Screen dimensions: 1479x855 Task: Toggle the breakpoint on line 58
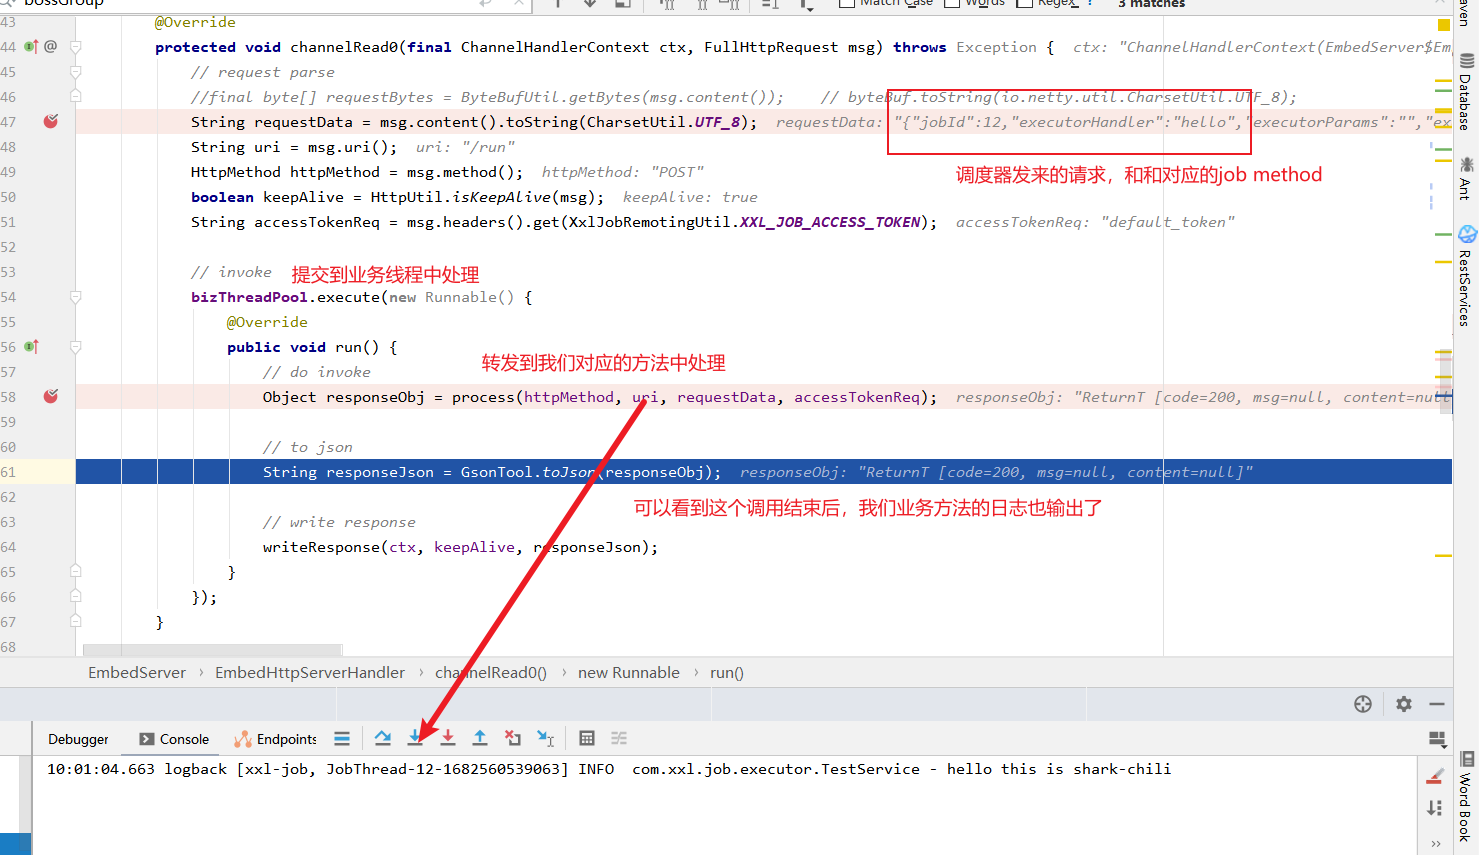coord(50,397)
